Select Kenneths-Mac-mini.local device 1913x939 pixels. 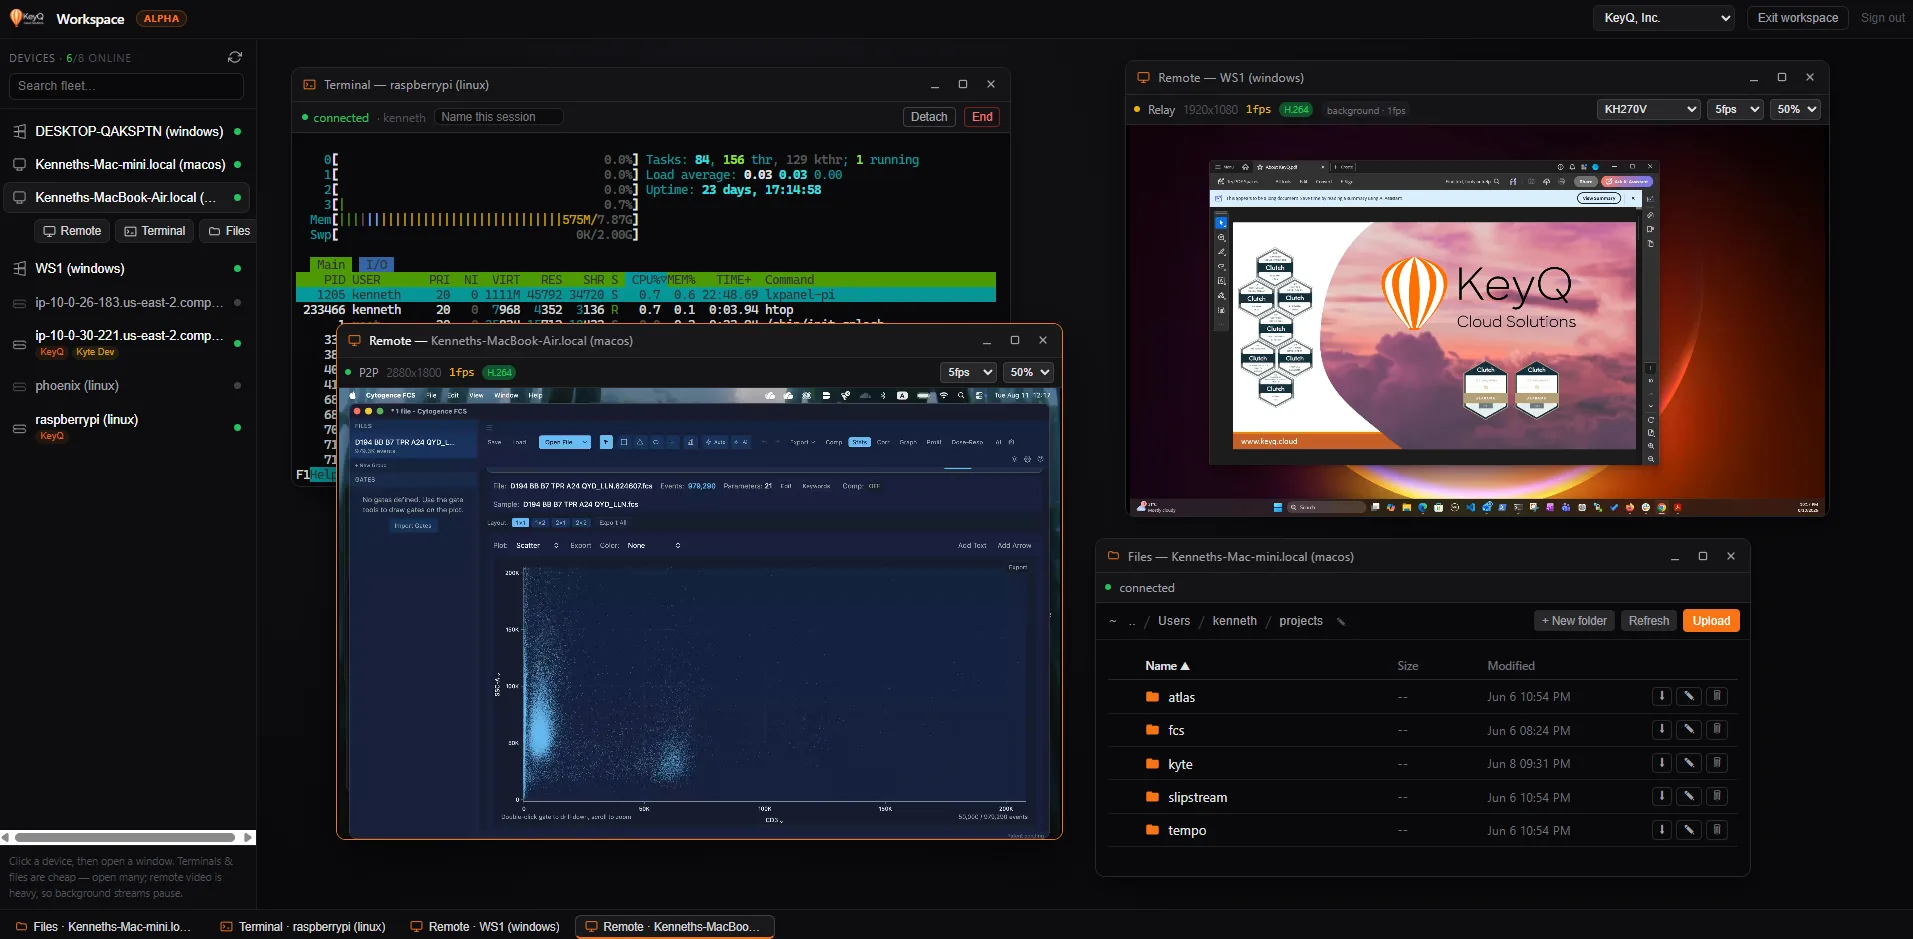[x=126, y=164]
